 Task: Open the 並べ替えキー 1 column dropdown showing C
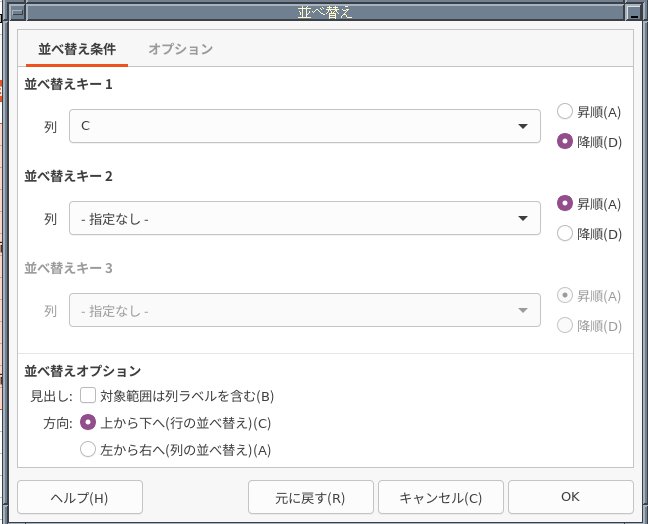pos(304,126)
